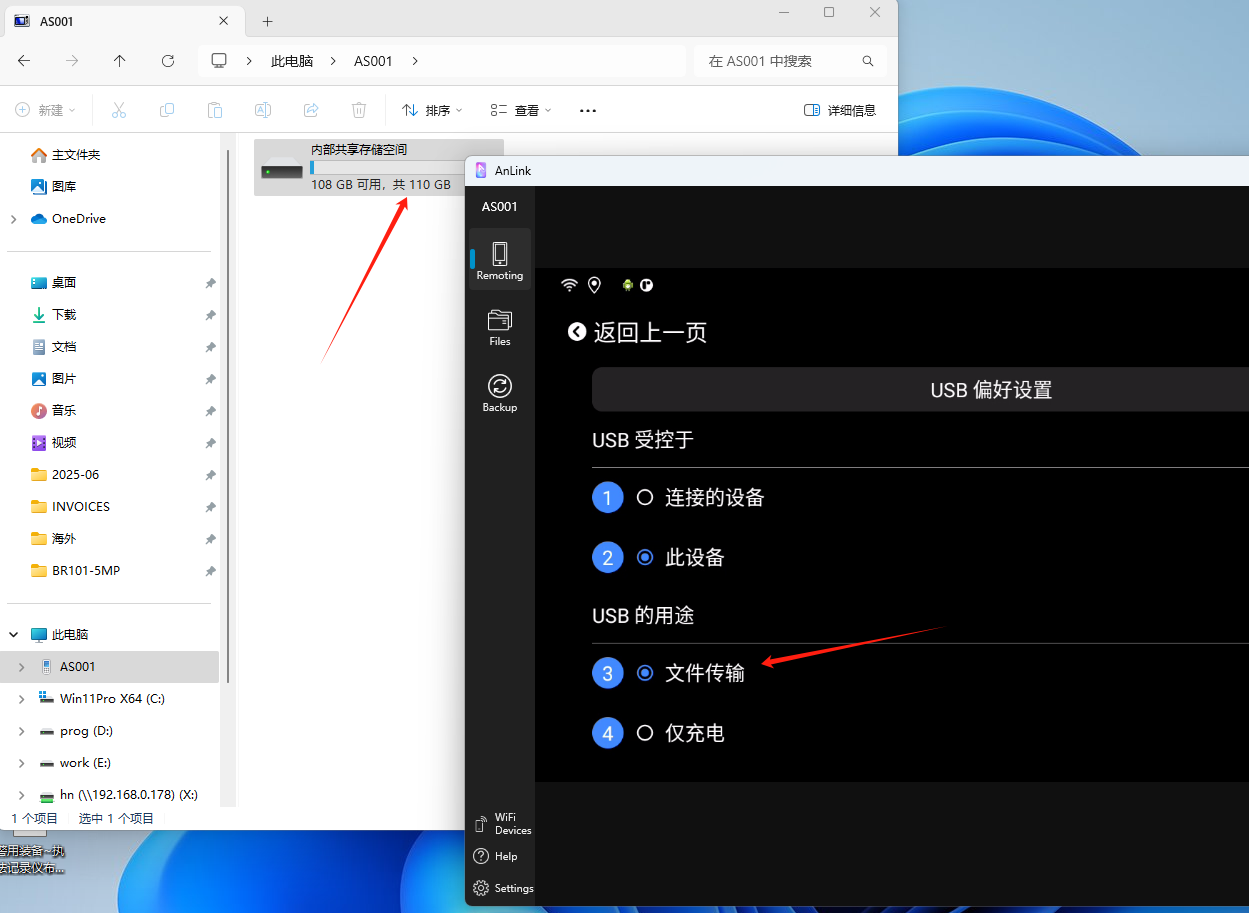This screenshot has width=1249, height=913.
Task: Click 此电脑 in the address breadcrumb
Action: (x=292, y=61)
